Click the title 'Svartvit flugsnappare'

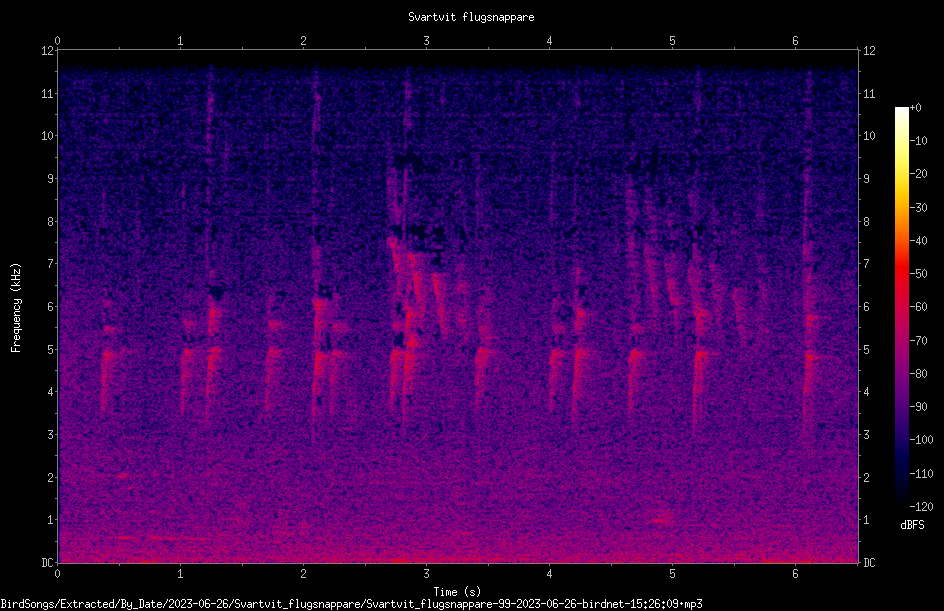(471, 17)
